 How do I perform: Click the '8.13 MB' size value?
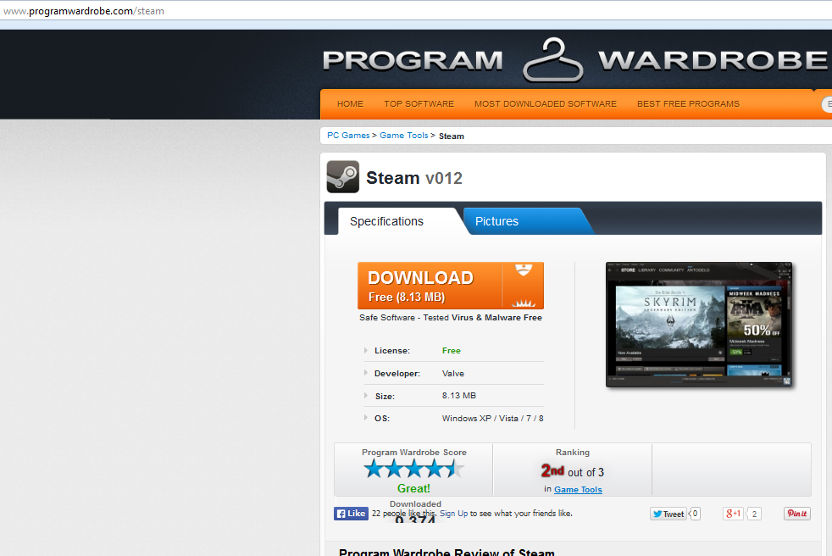pos(458,396)
